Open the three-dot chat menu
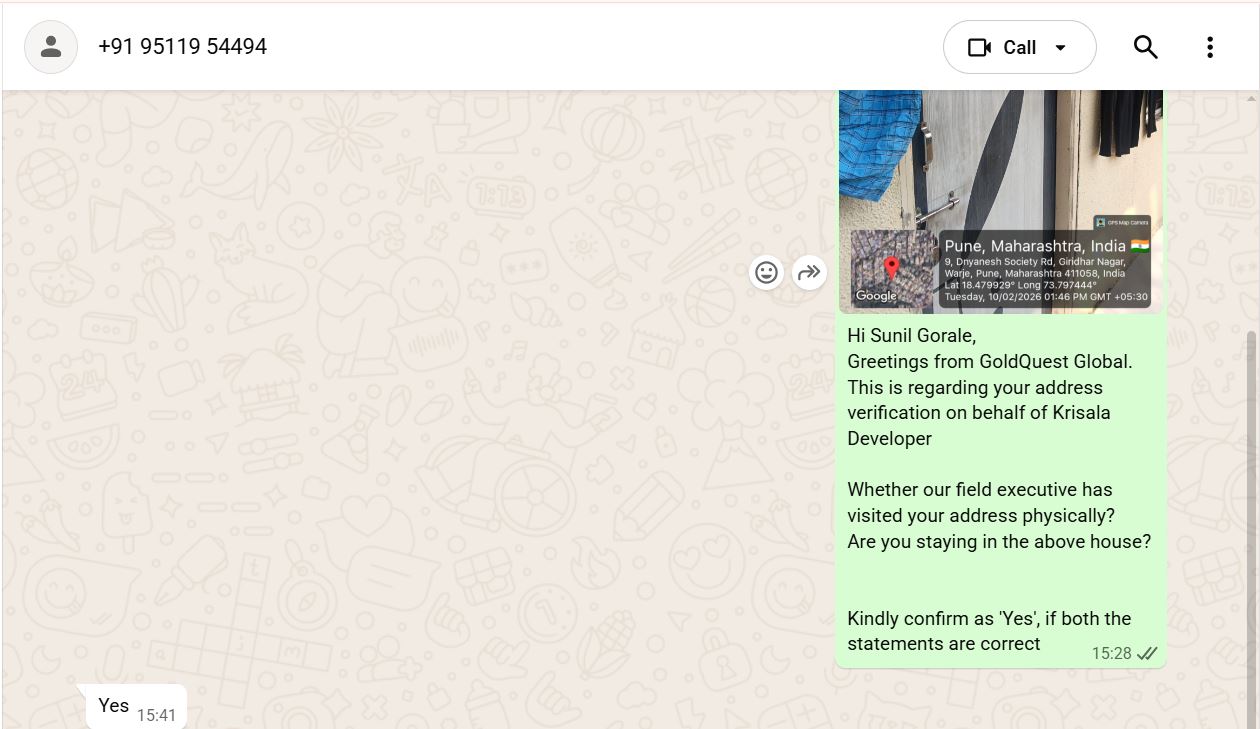 coord(1209,47)
